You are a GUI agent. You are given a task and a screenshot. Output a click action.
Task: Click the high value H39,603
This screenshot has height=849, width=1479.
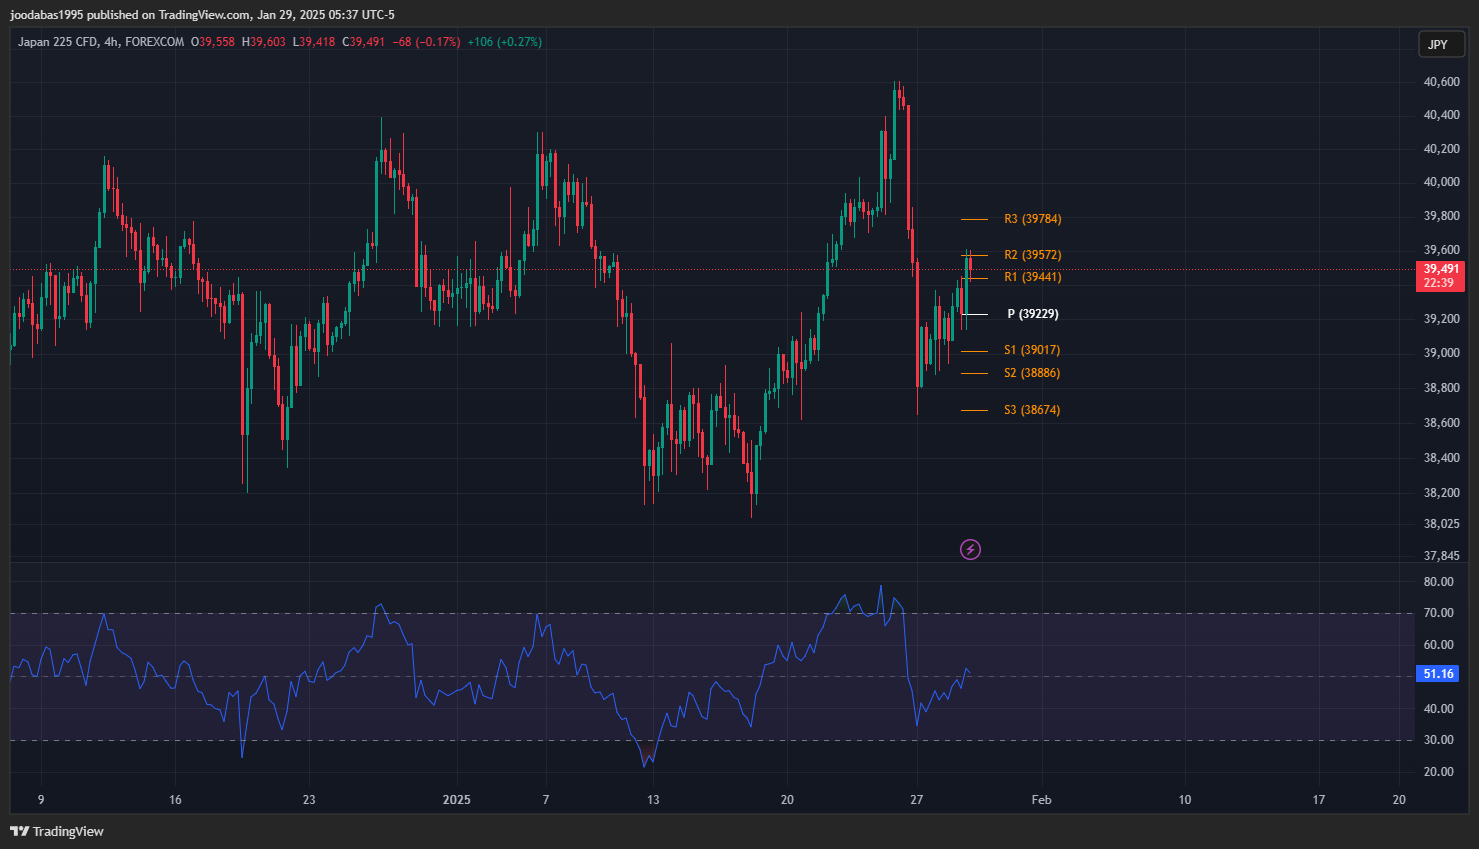264,42
